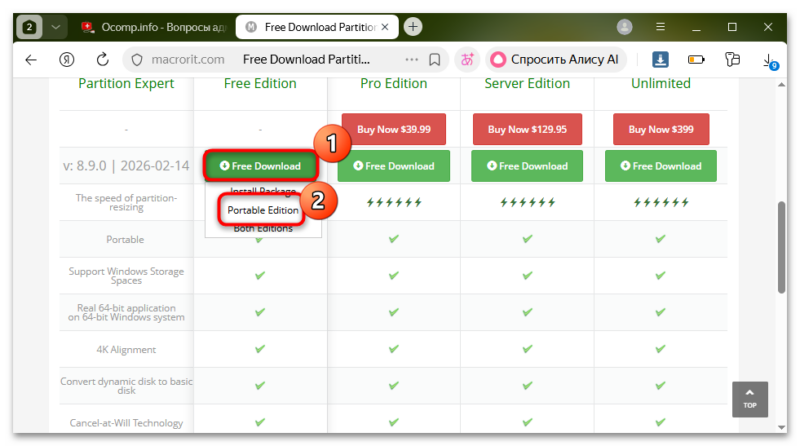The height and width of the screenshot is (446, 800).
Task: Click the vertical page scrollbar thumb
Action: (x=781, y=247)
